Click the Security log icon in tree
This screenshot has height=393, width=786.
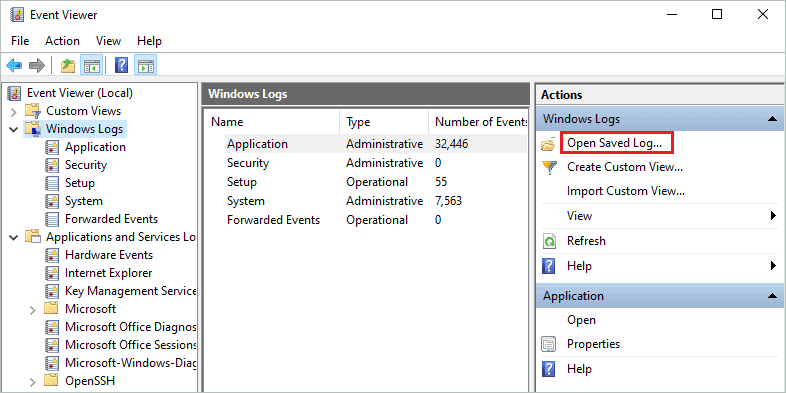coord(52,165)
